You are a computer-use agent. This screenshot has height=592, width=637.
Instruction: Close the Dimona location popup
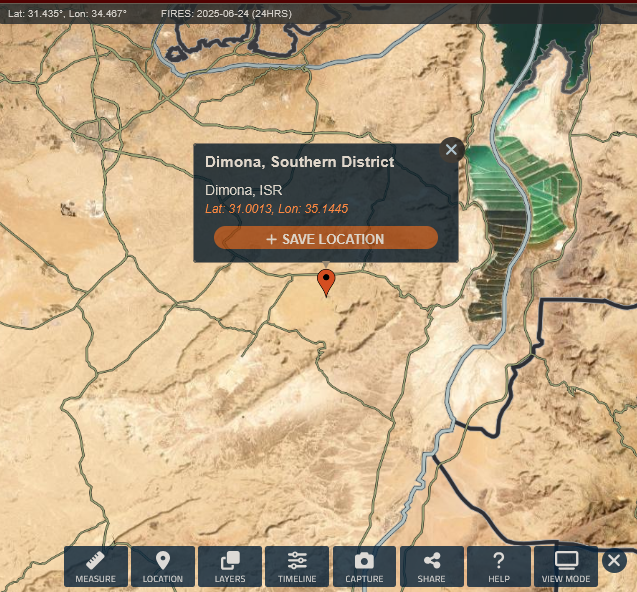coord(451,150)
